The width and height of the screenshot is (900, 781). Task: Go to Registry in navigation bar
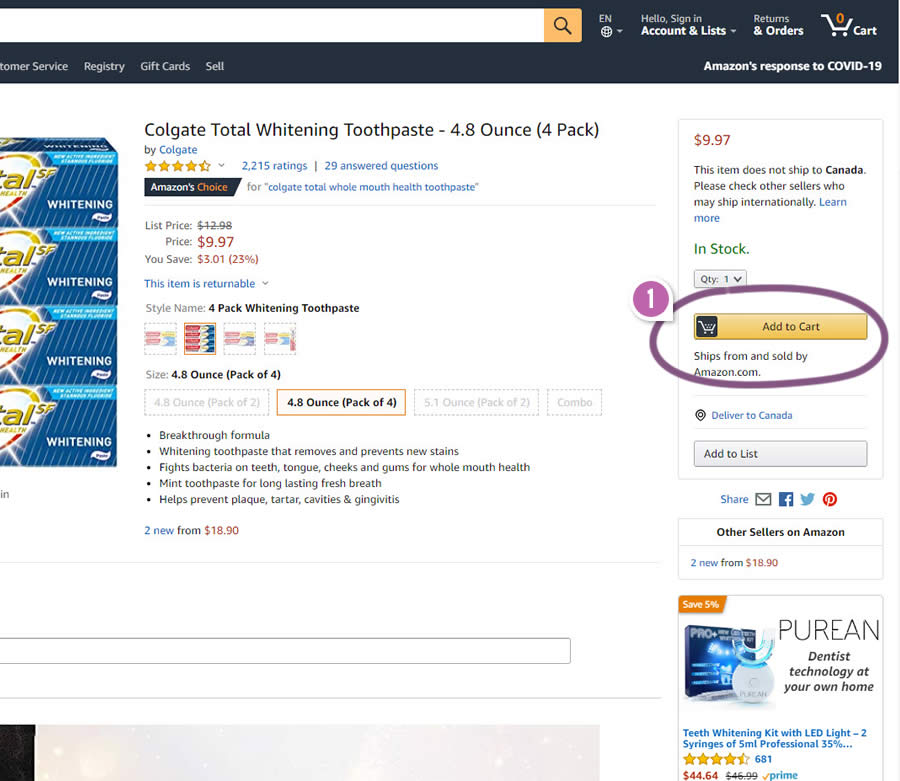pyautogui.click(x=104, y=66)
